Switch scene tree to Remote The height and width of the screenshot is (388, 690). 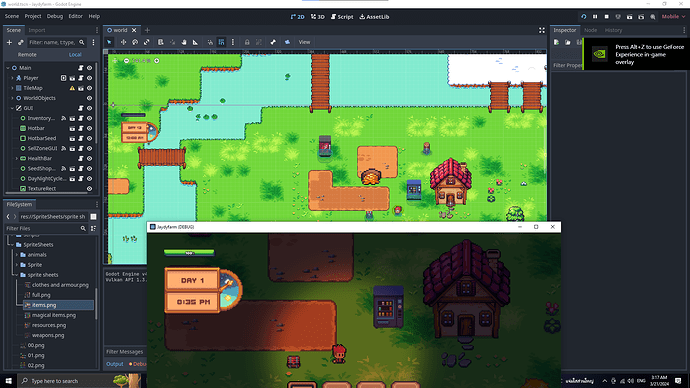coord(27,55)
